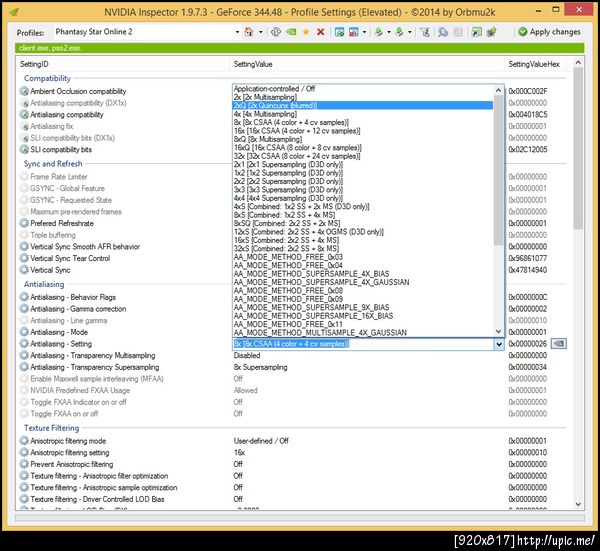
Task: Click the green NVIDIA restore icon
Action: 291,32
